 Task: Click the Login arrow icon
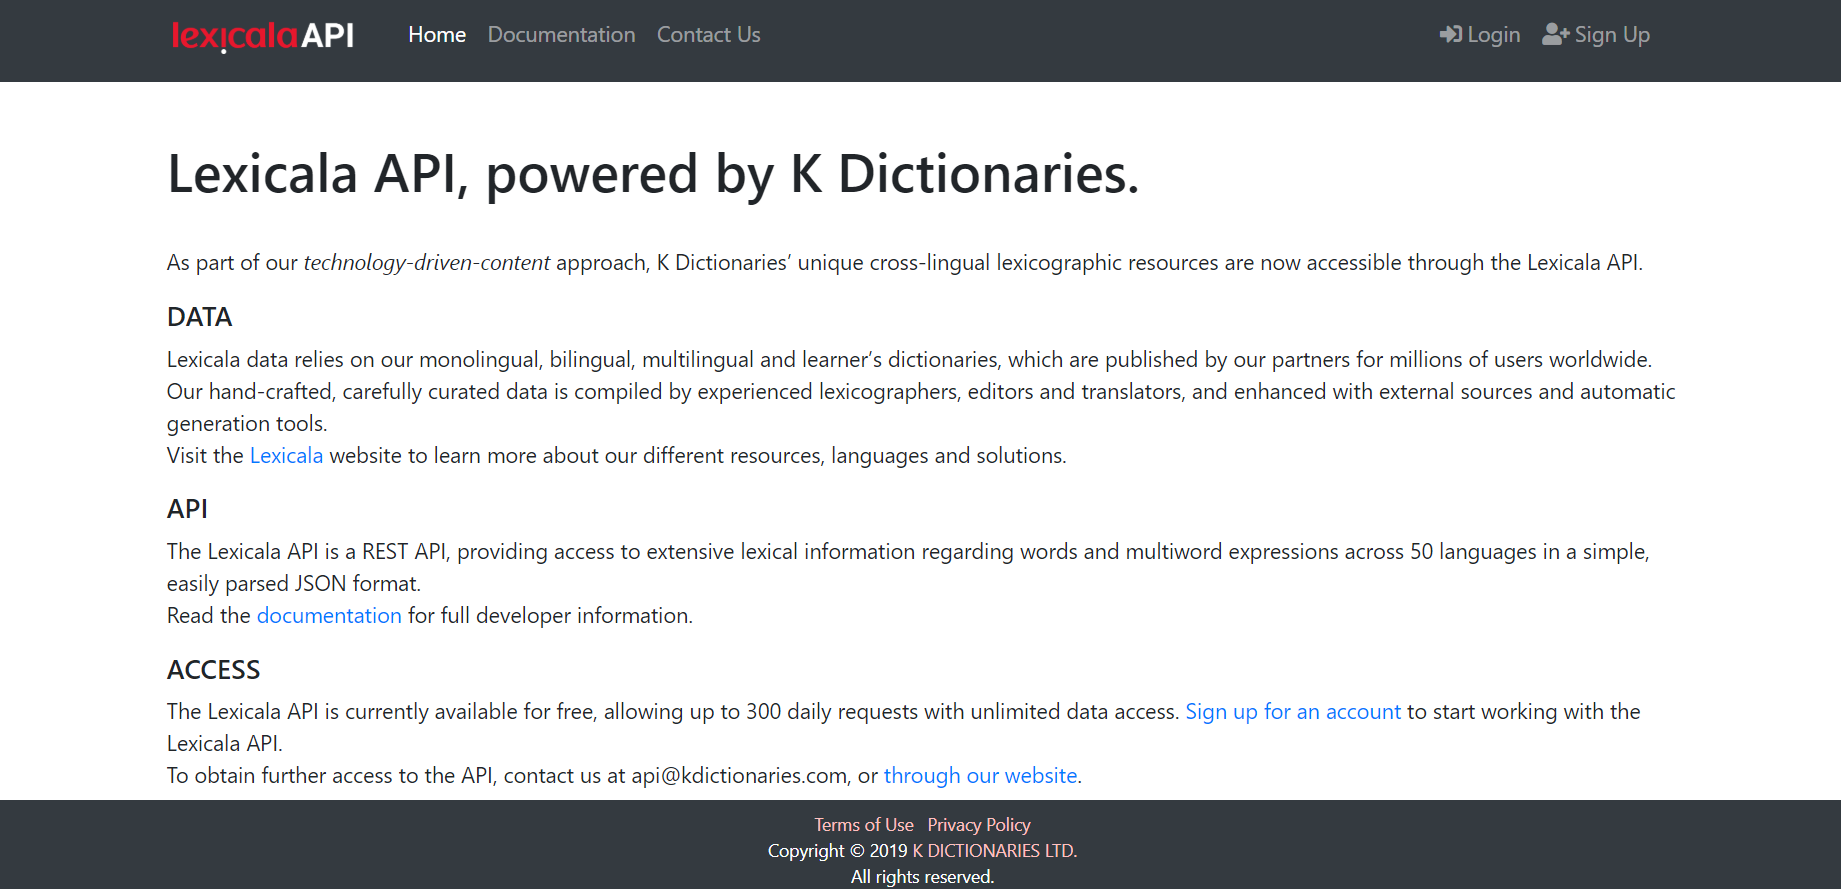1450,35
